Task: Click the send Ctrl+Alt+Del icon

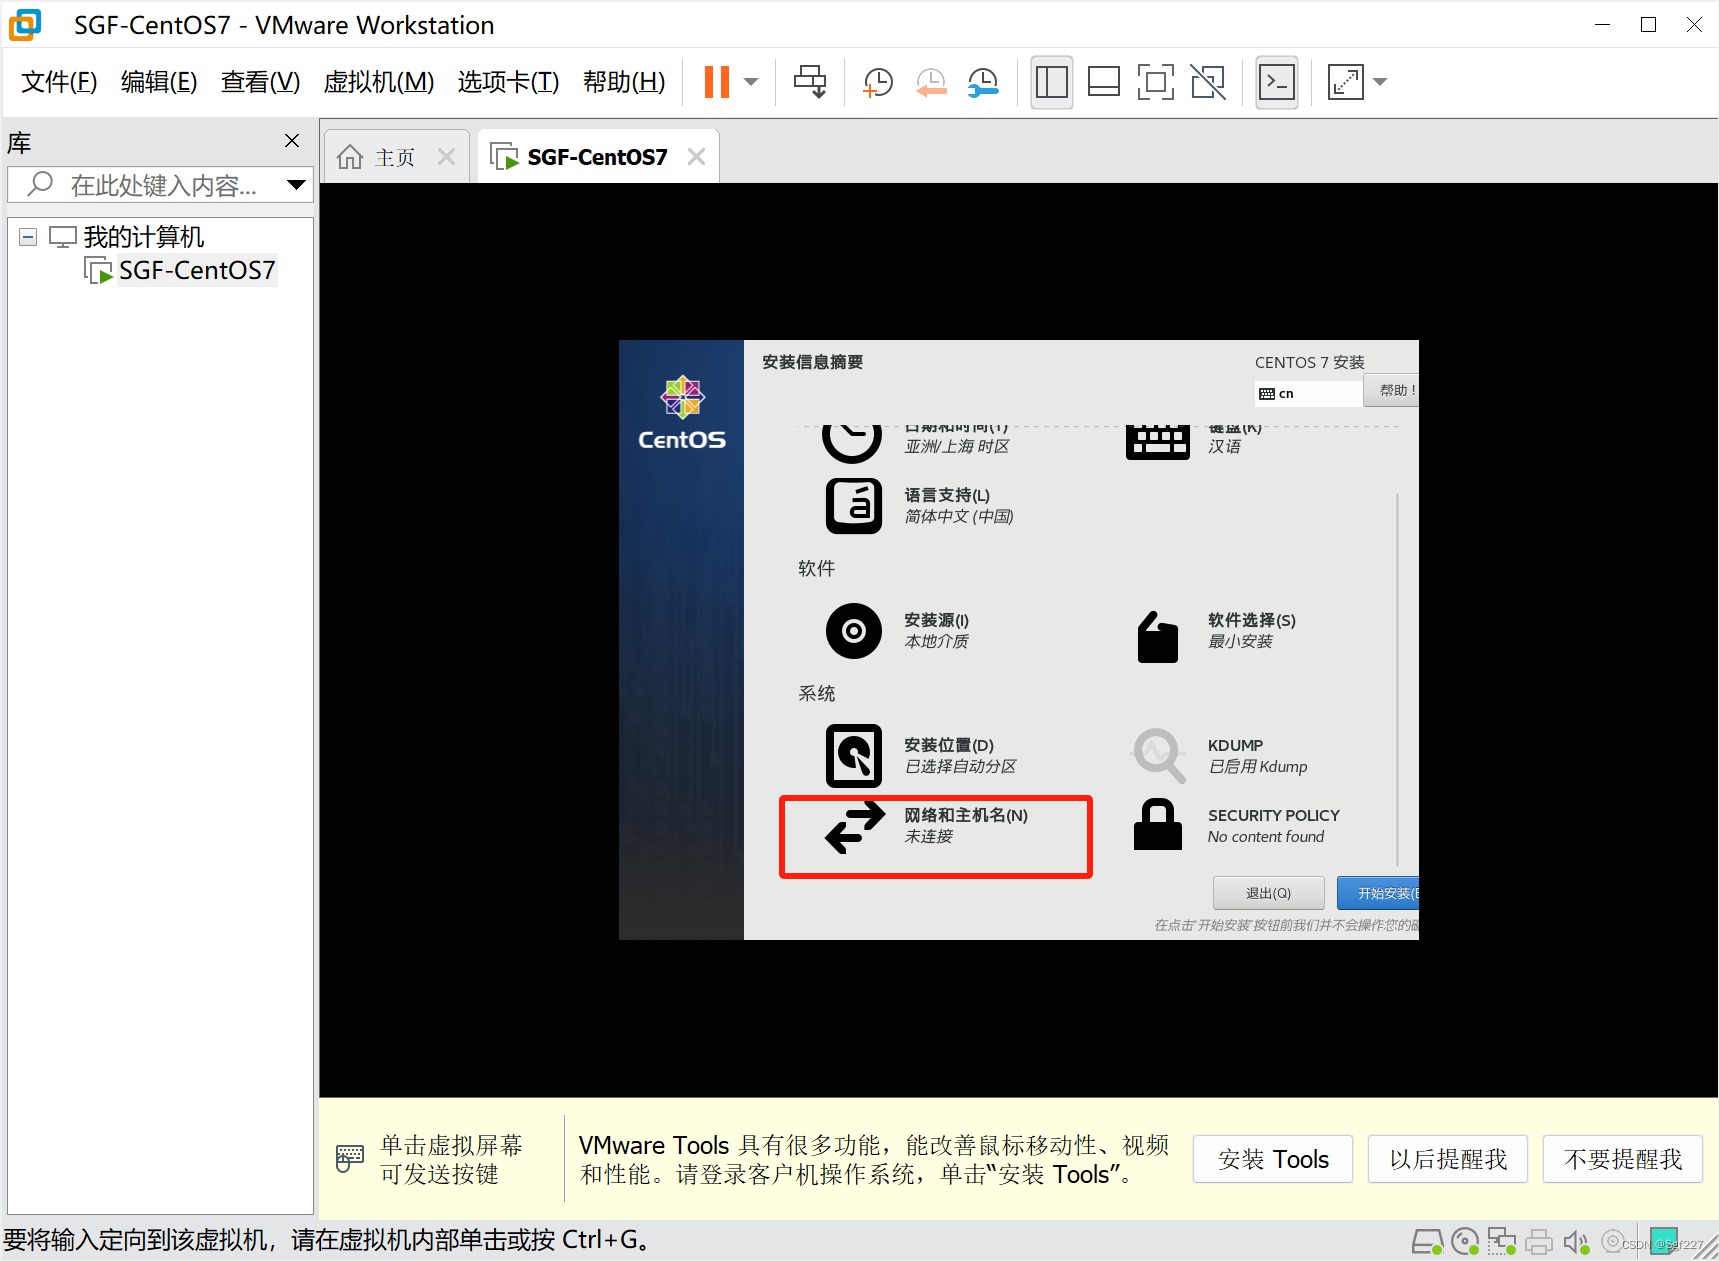Action: 810,82
